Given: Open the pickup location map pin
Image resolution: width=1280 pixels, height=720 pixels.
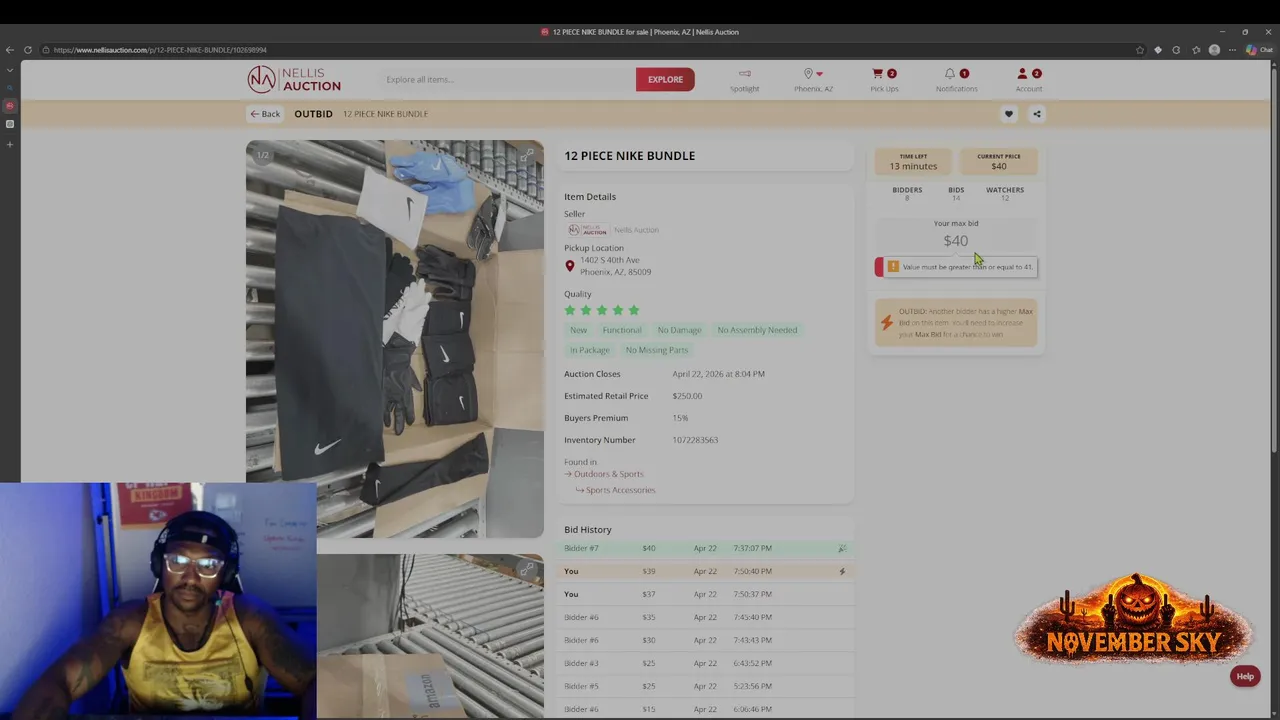Looking at the screenshot, I should (570, 266).
